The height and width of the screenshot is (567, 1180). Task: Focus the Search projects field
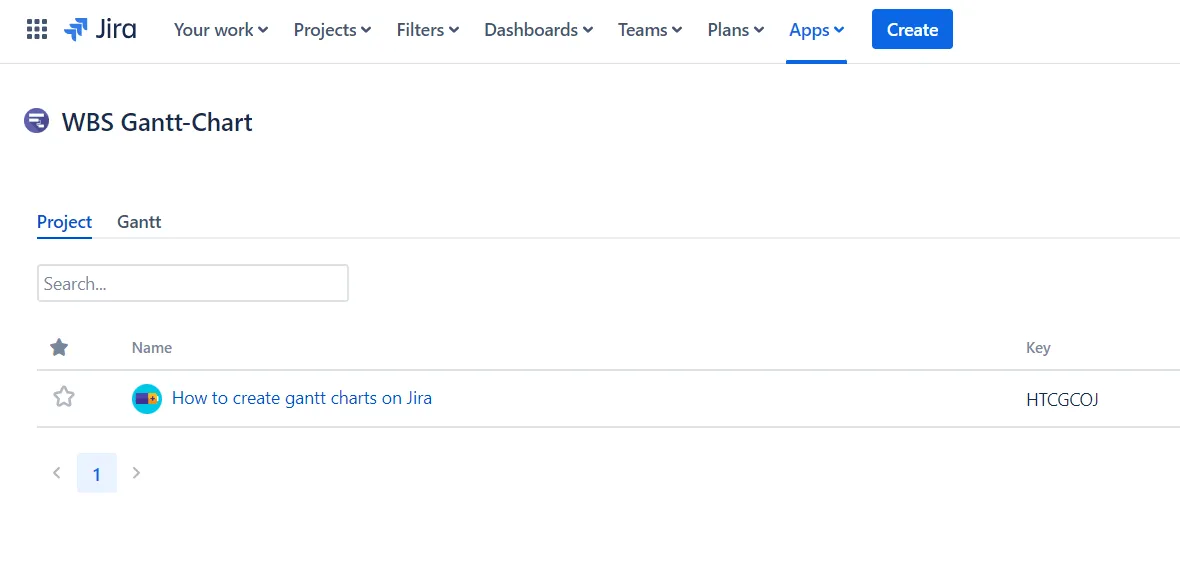pyautogui.click(x=193, y=283)
